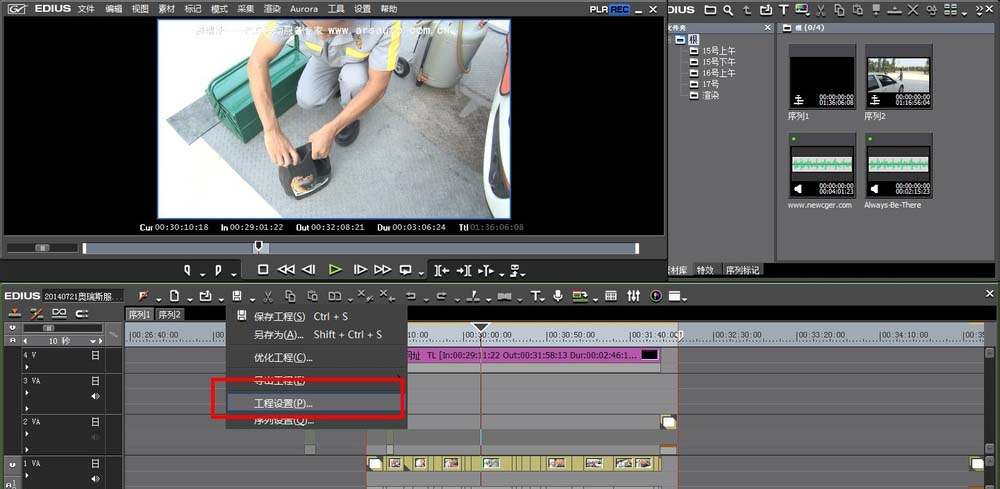This screenshot has width=1000, height=489.
Task: Click the Play button in the preview player
Action: [335, 269]
